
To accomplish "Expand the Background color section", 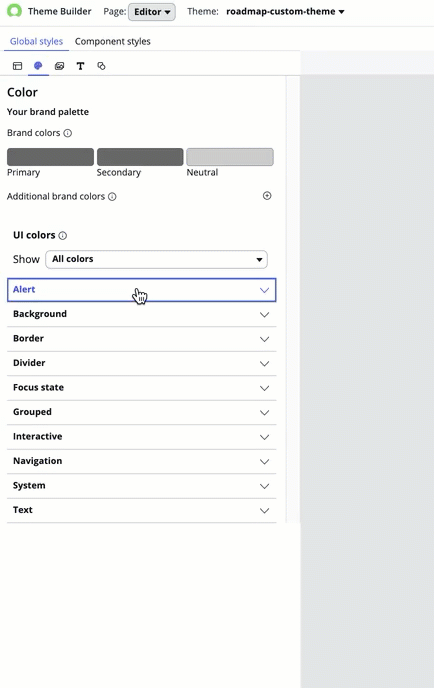I will point(141,314).
